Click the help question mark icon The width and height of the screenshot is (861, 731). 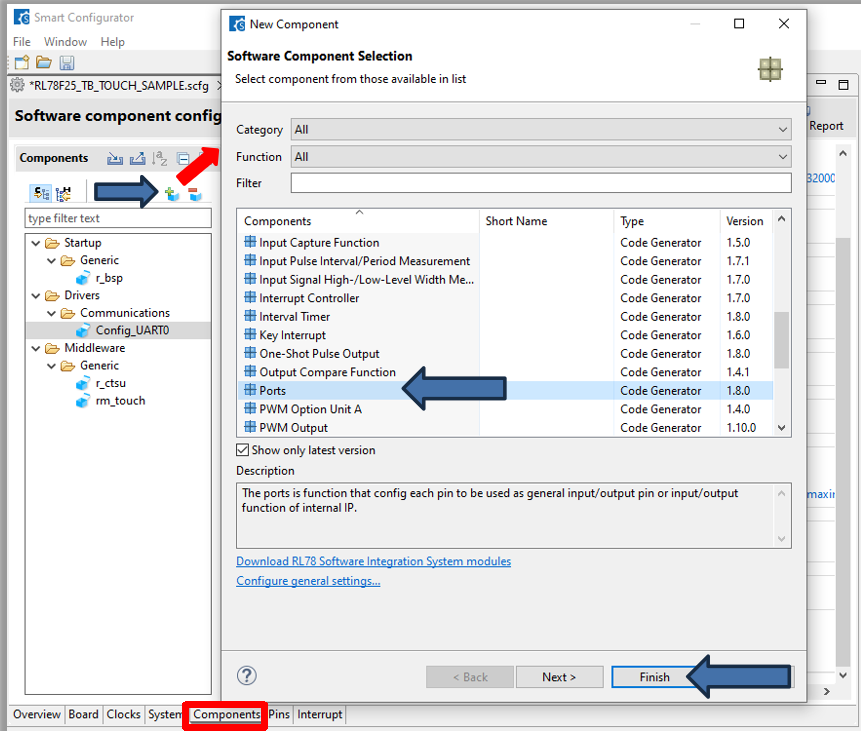(x=247, y=676)
